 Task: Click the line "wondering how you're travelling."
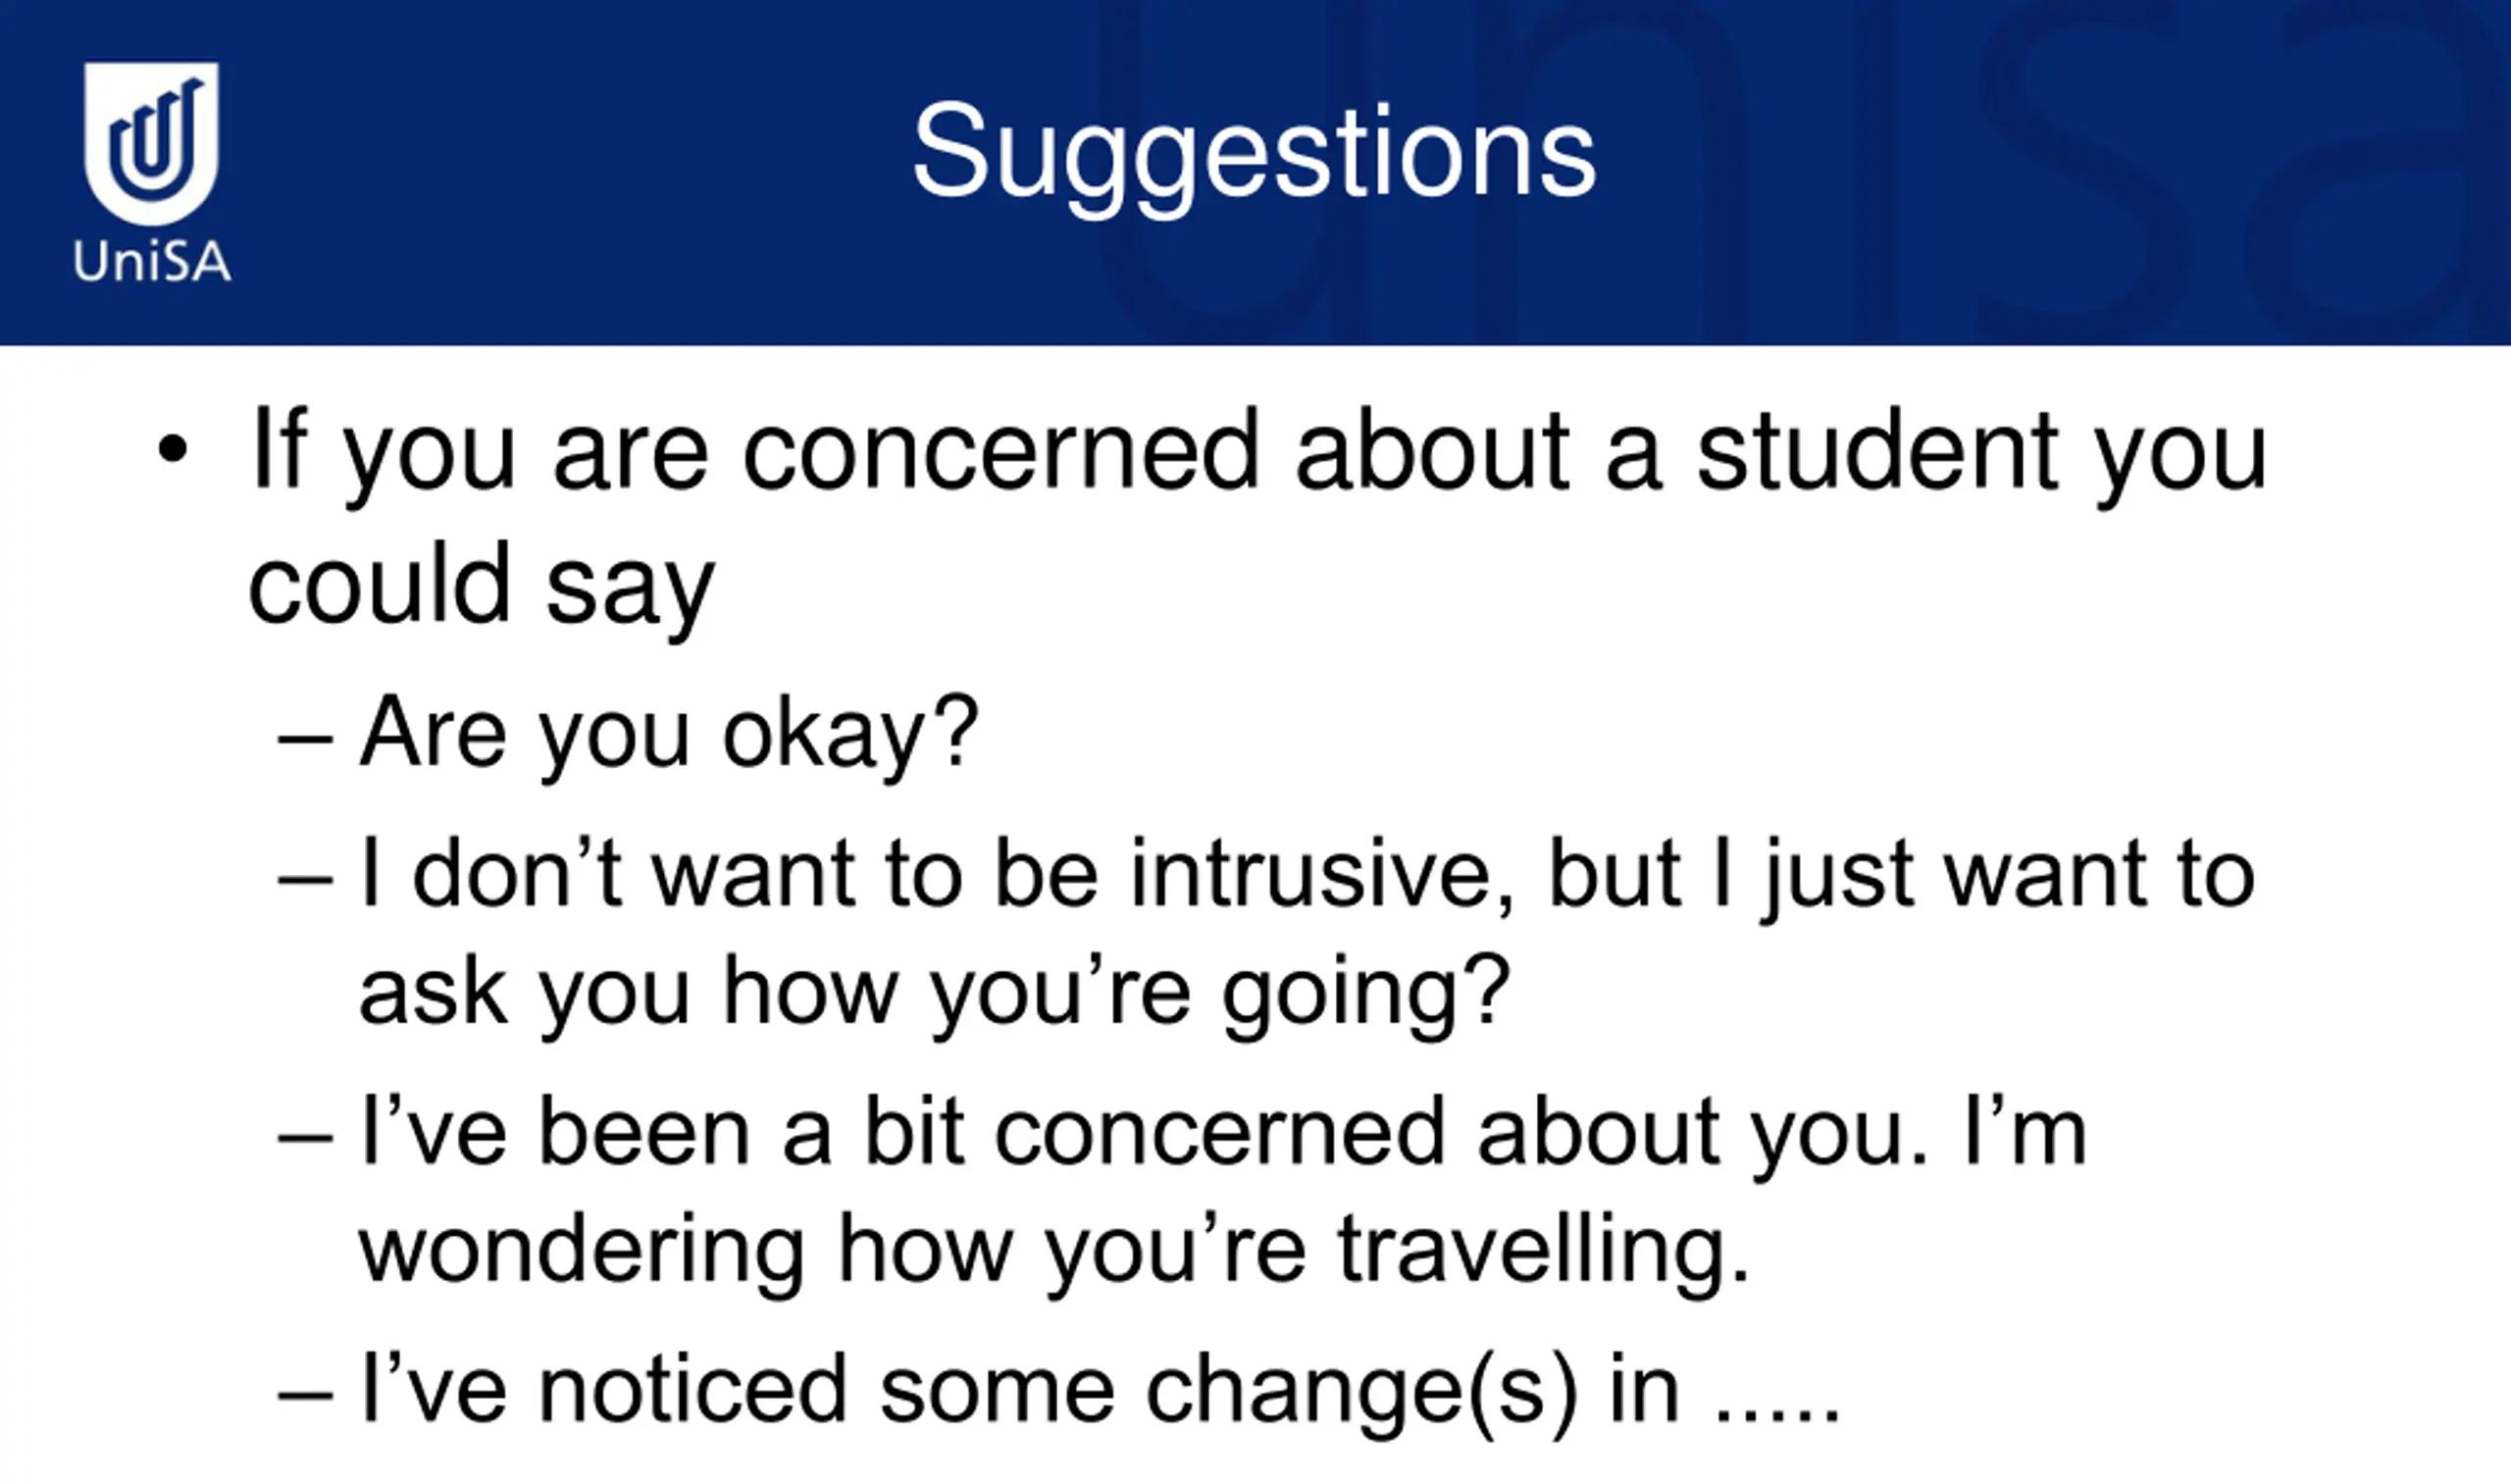(x=1055, y=1250)
